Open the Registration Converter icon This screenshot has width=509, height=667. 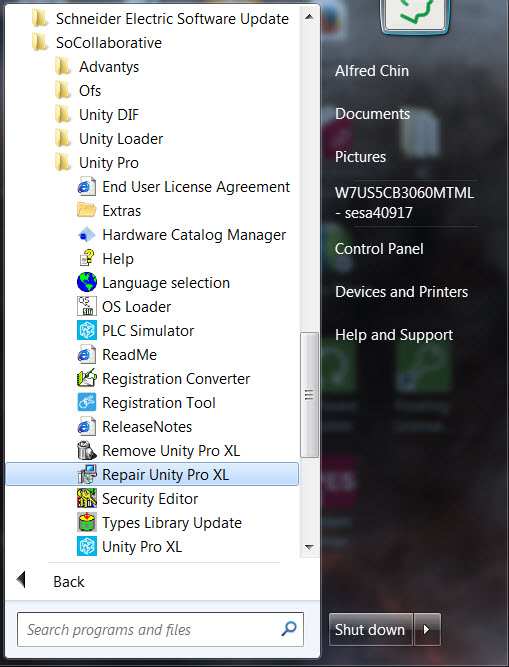pos(87,379)
